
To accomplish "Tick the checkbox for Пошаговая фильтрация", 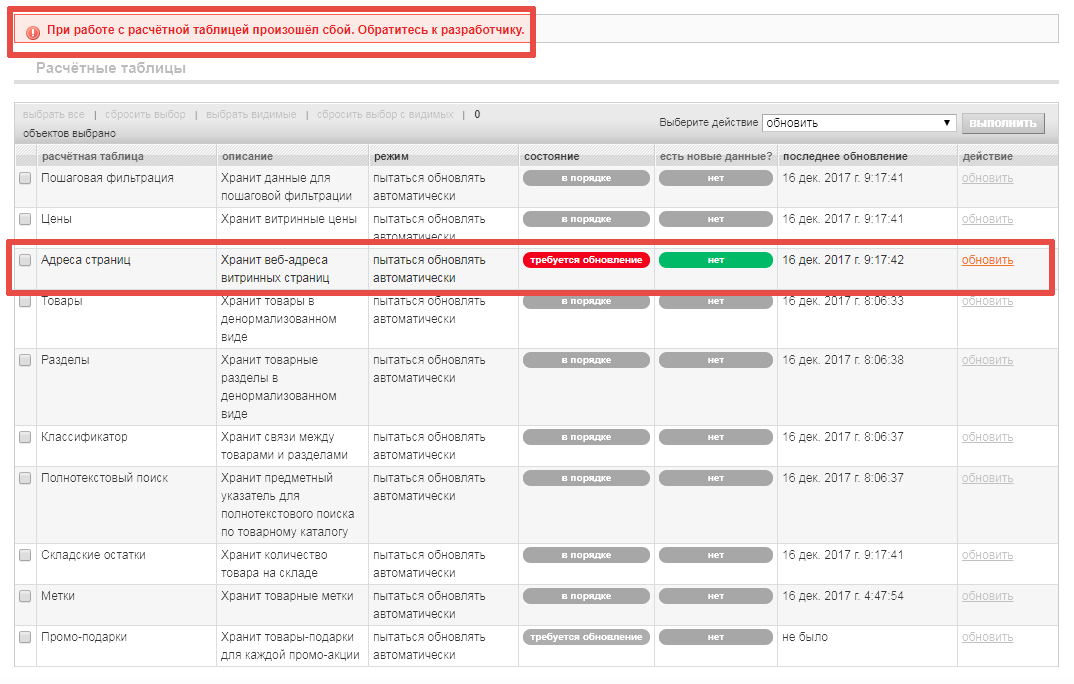I will [25, 178].
